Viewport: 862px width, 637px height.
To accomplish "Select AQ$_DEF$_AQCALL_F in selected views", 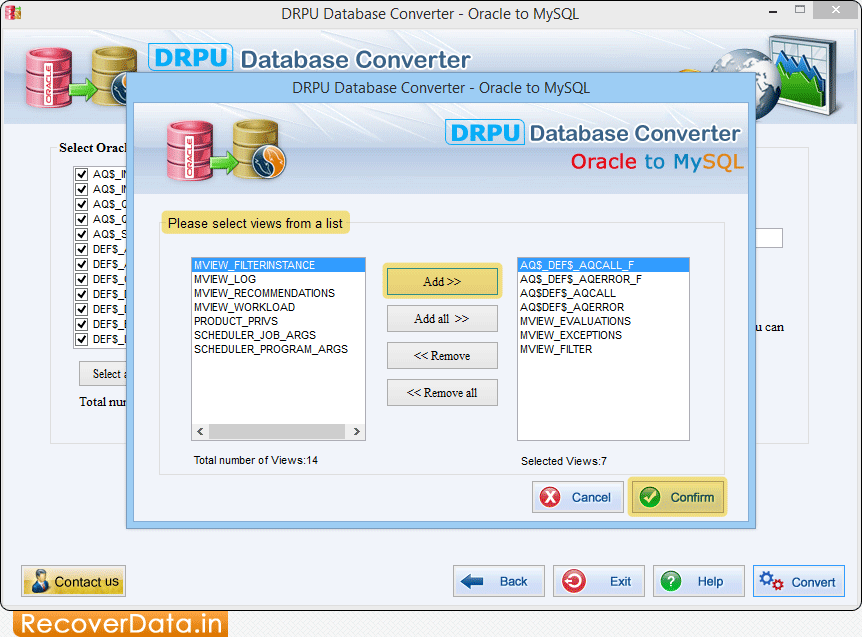I will pos(603,265).
